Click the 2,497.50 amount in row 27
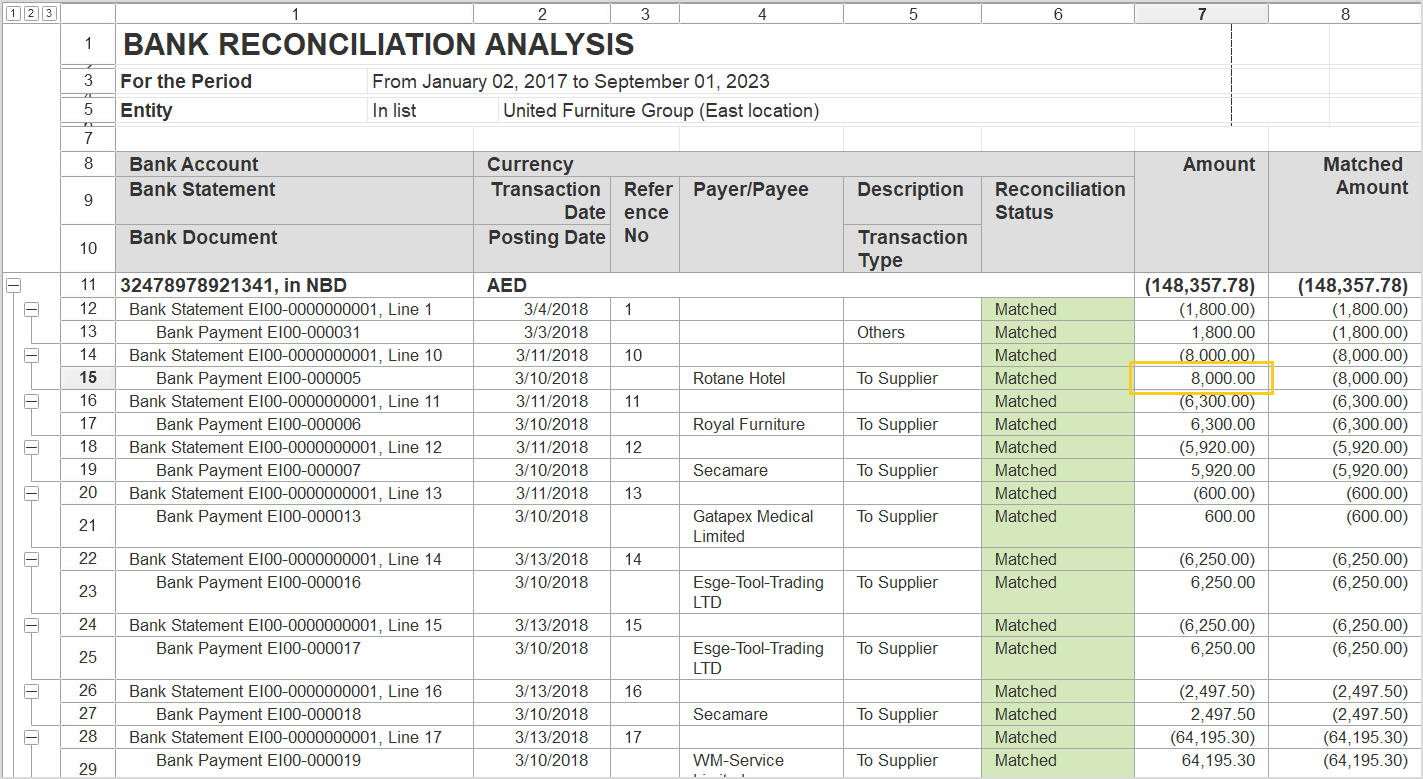1423x779 pixels. [x=1202, y=714]
